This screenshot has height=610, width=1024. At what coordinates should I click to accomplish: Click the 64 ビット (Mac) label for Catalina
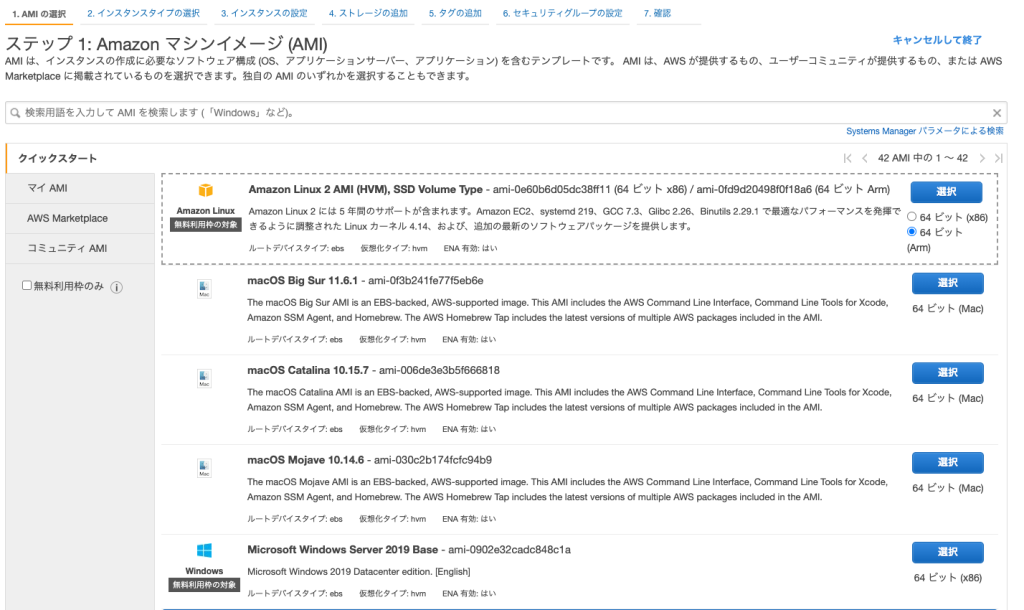pos(948,398)
